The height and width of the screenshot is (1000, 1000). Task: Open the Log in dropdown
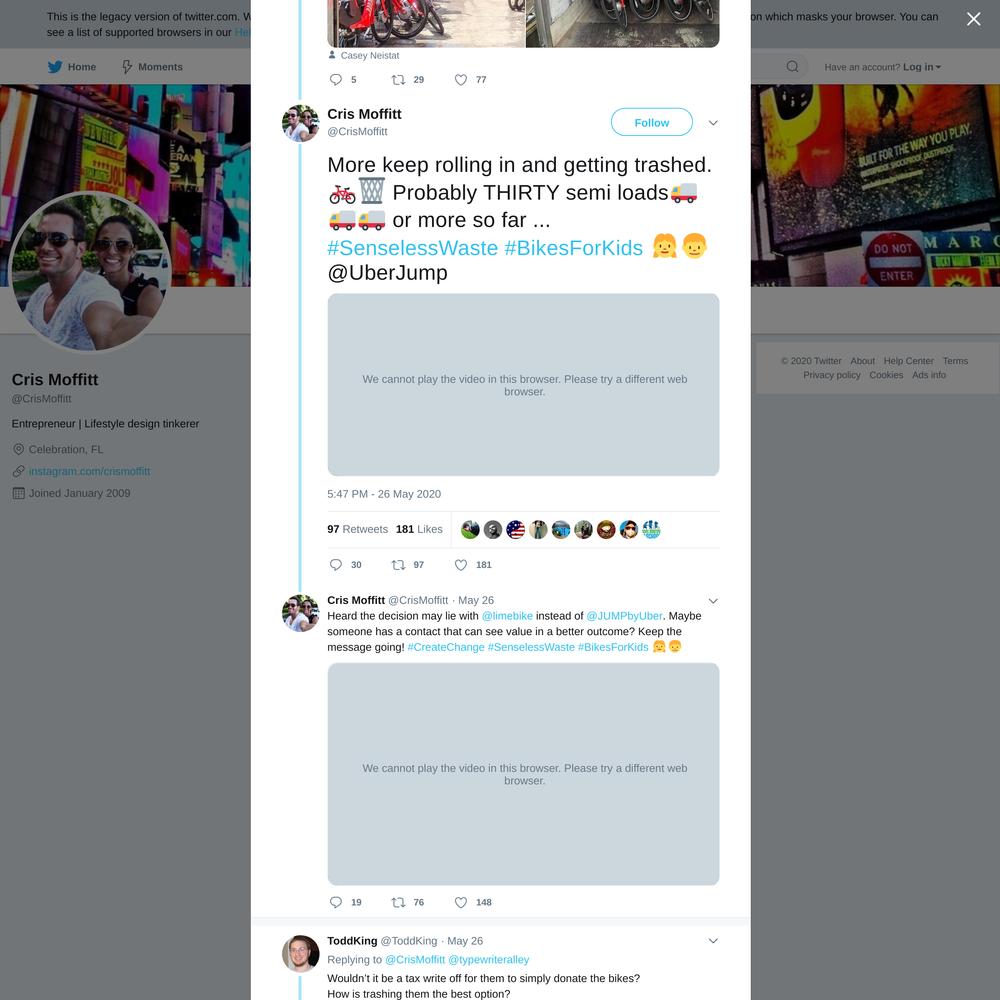coord(922,67)
